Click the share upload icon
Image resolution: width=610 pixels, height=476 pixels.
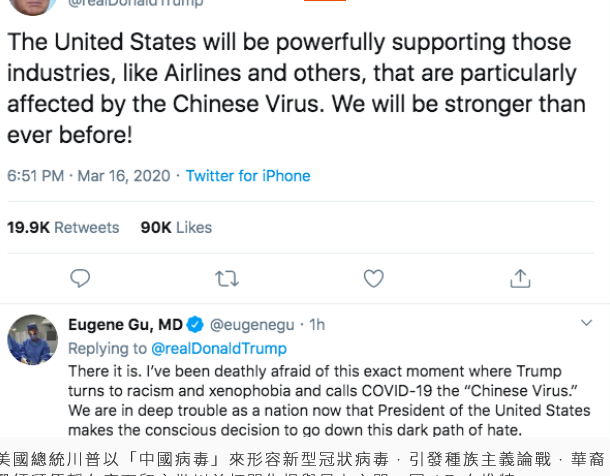coord(520,277)
